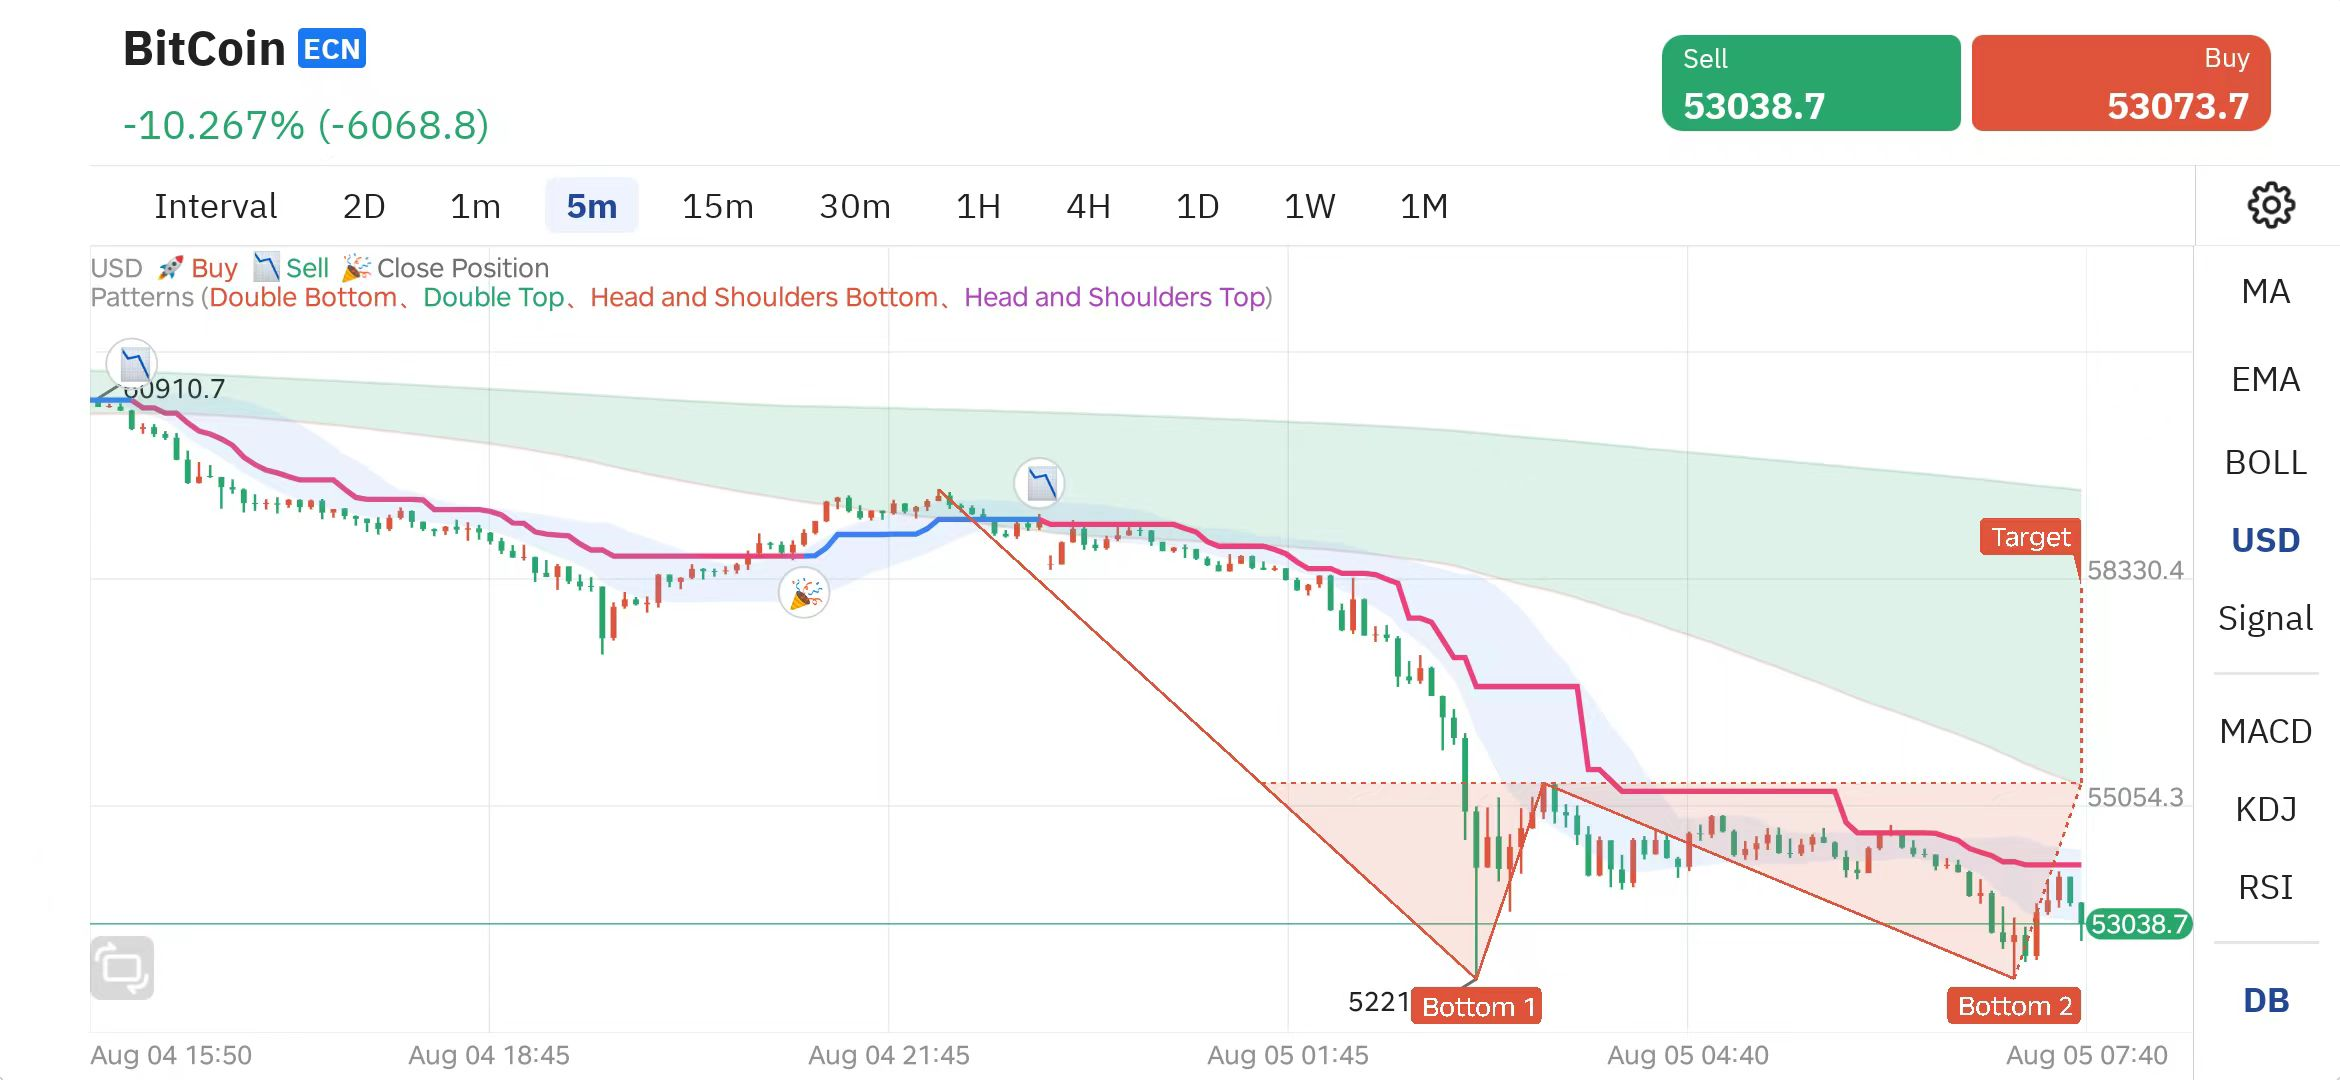Toggle the BOLL indicator

[2265, 462]
